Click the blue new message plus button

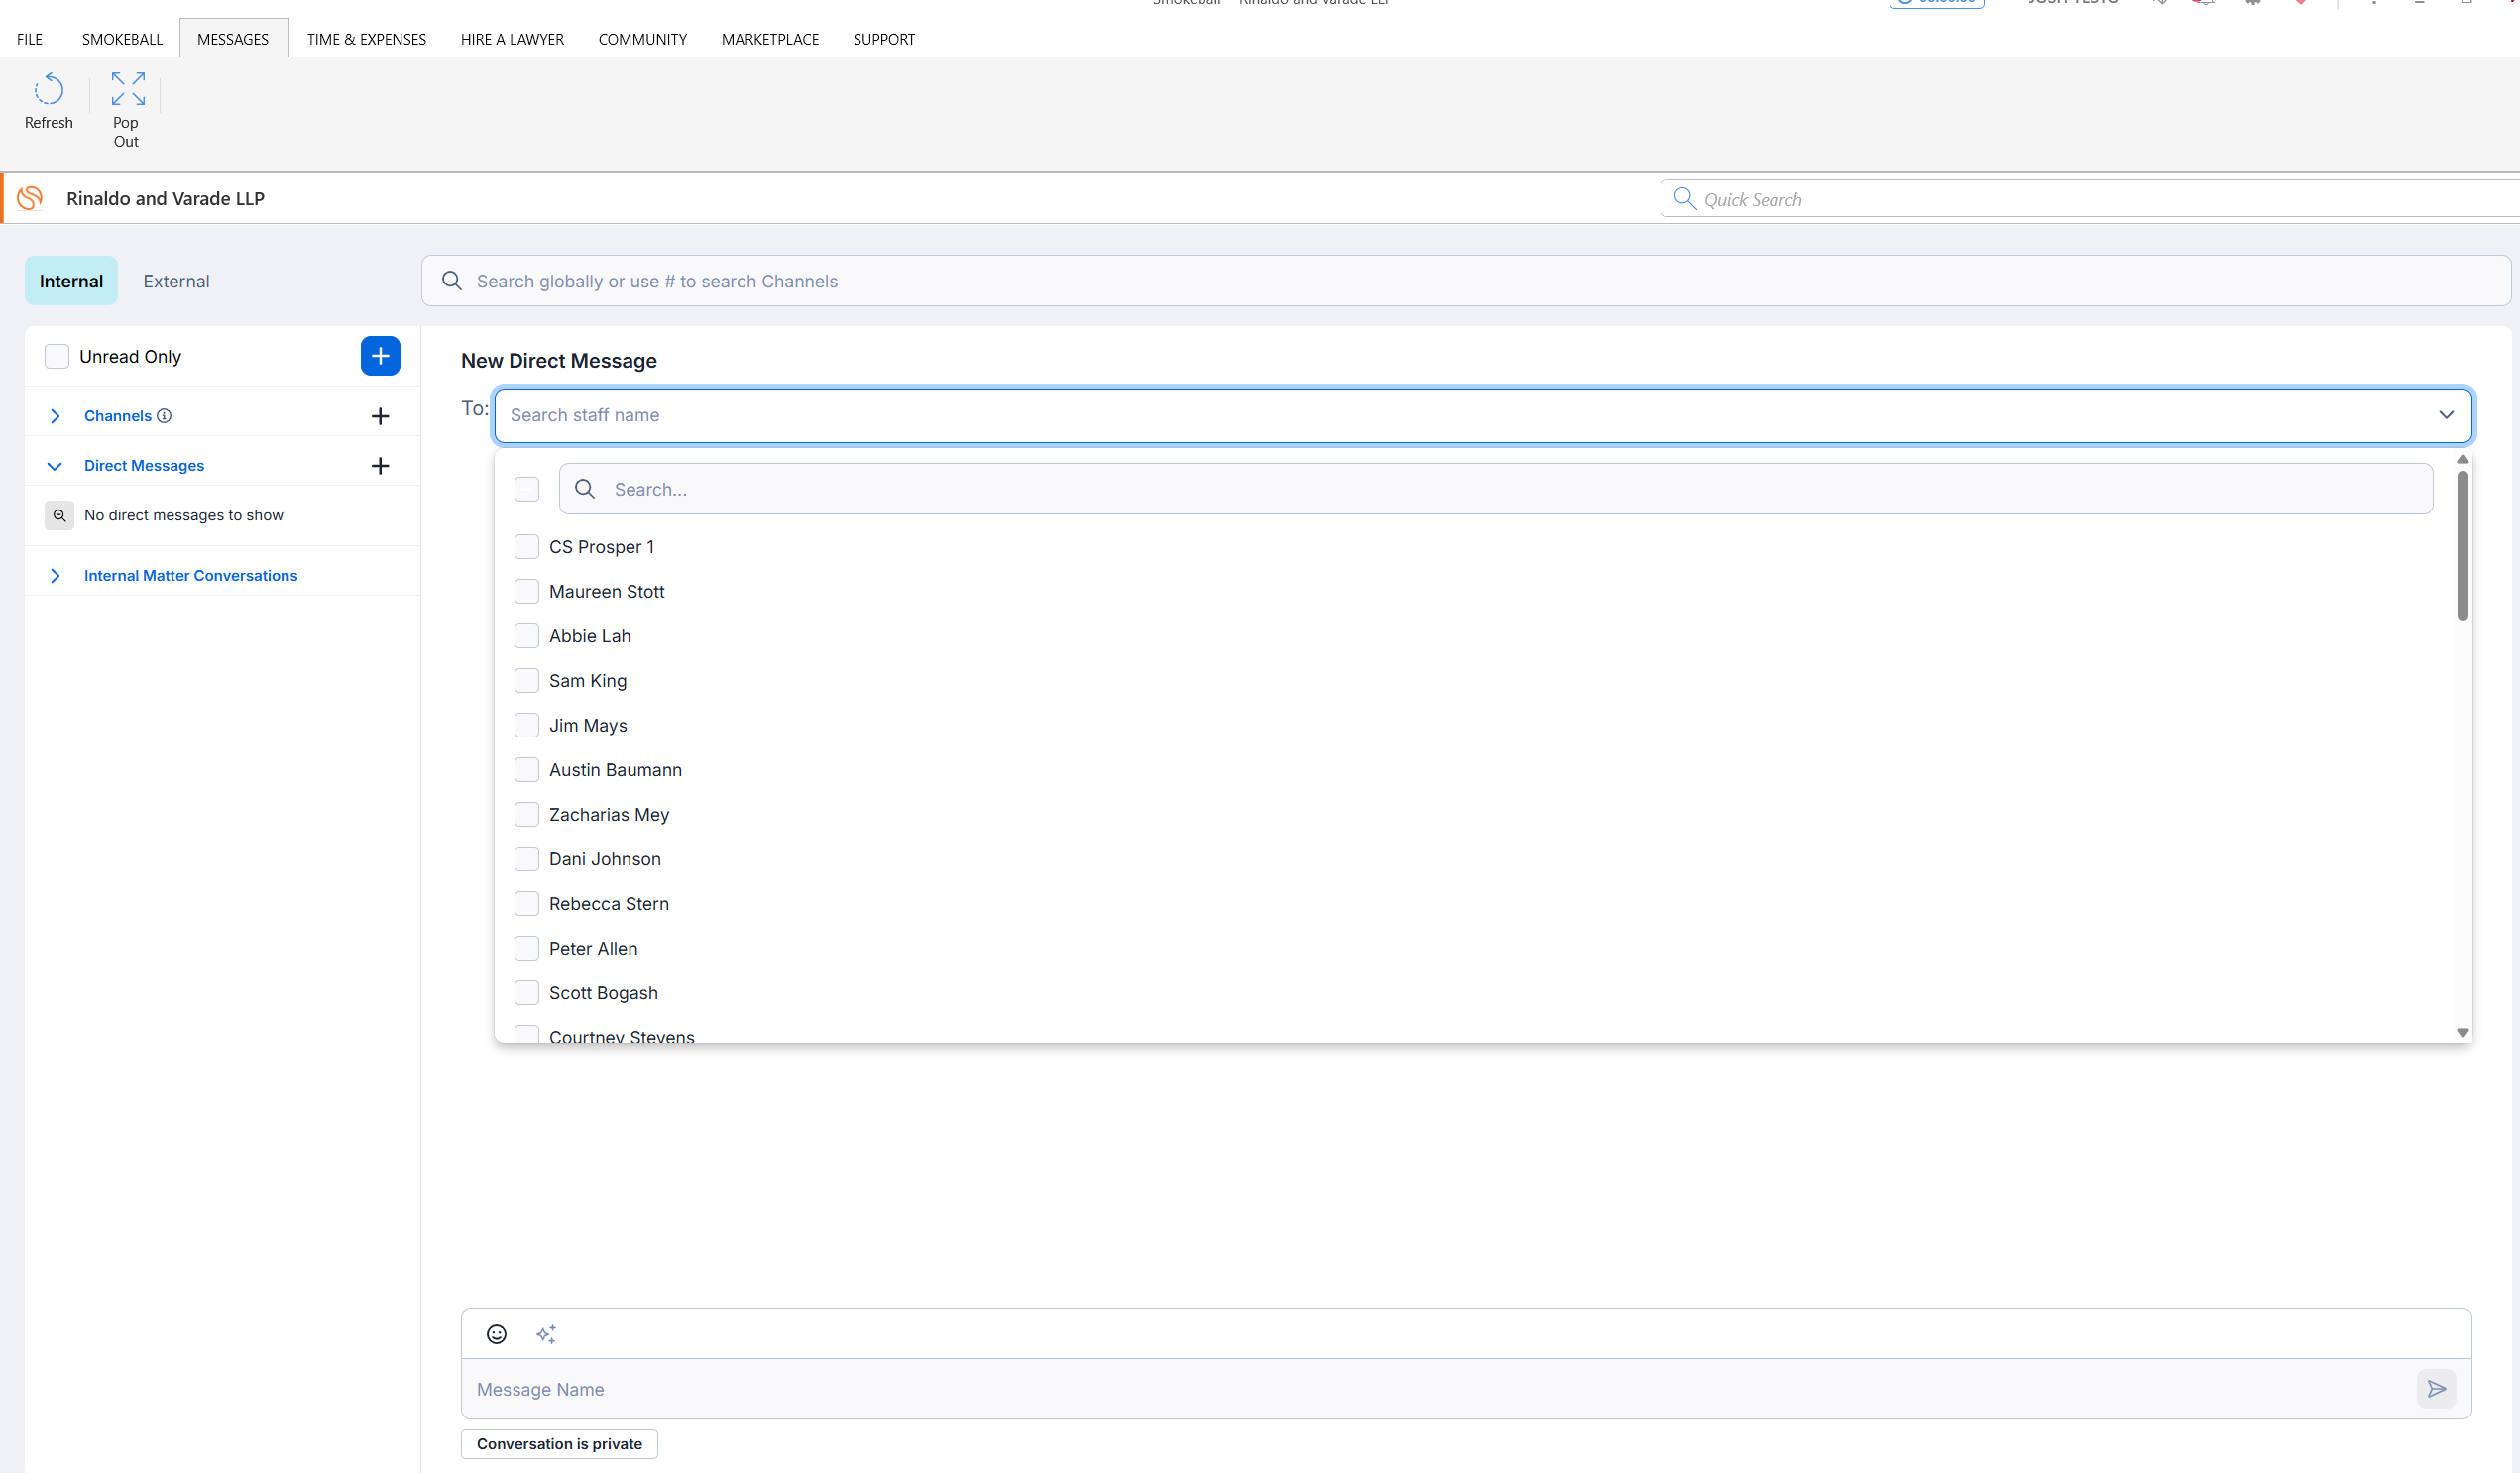click(x=380, y=356)
